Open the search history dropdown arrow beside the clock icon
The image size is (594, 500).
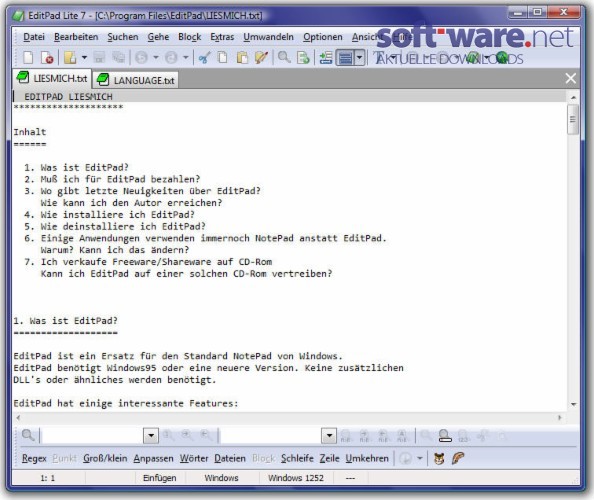click(x=420, y=458)
